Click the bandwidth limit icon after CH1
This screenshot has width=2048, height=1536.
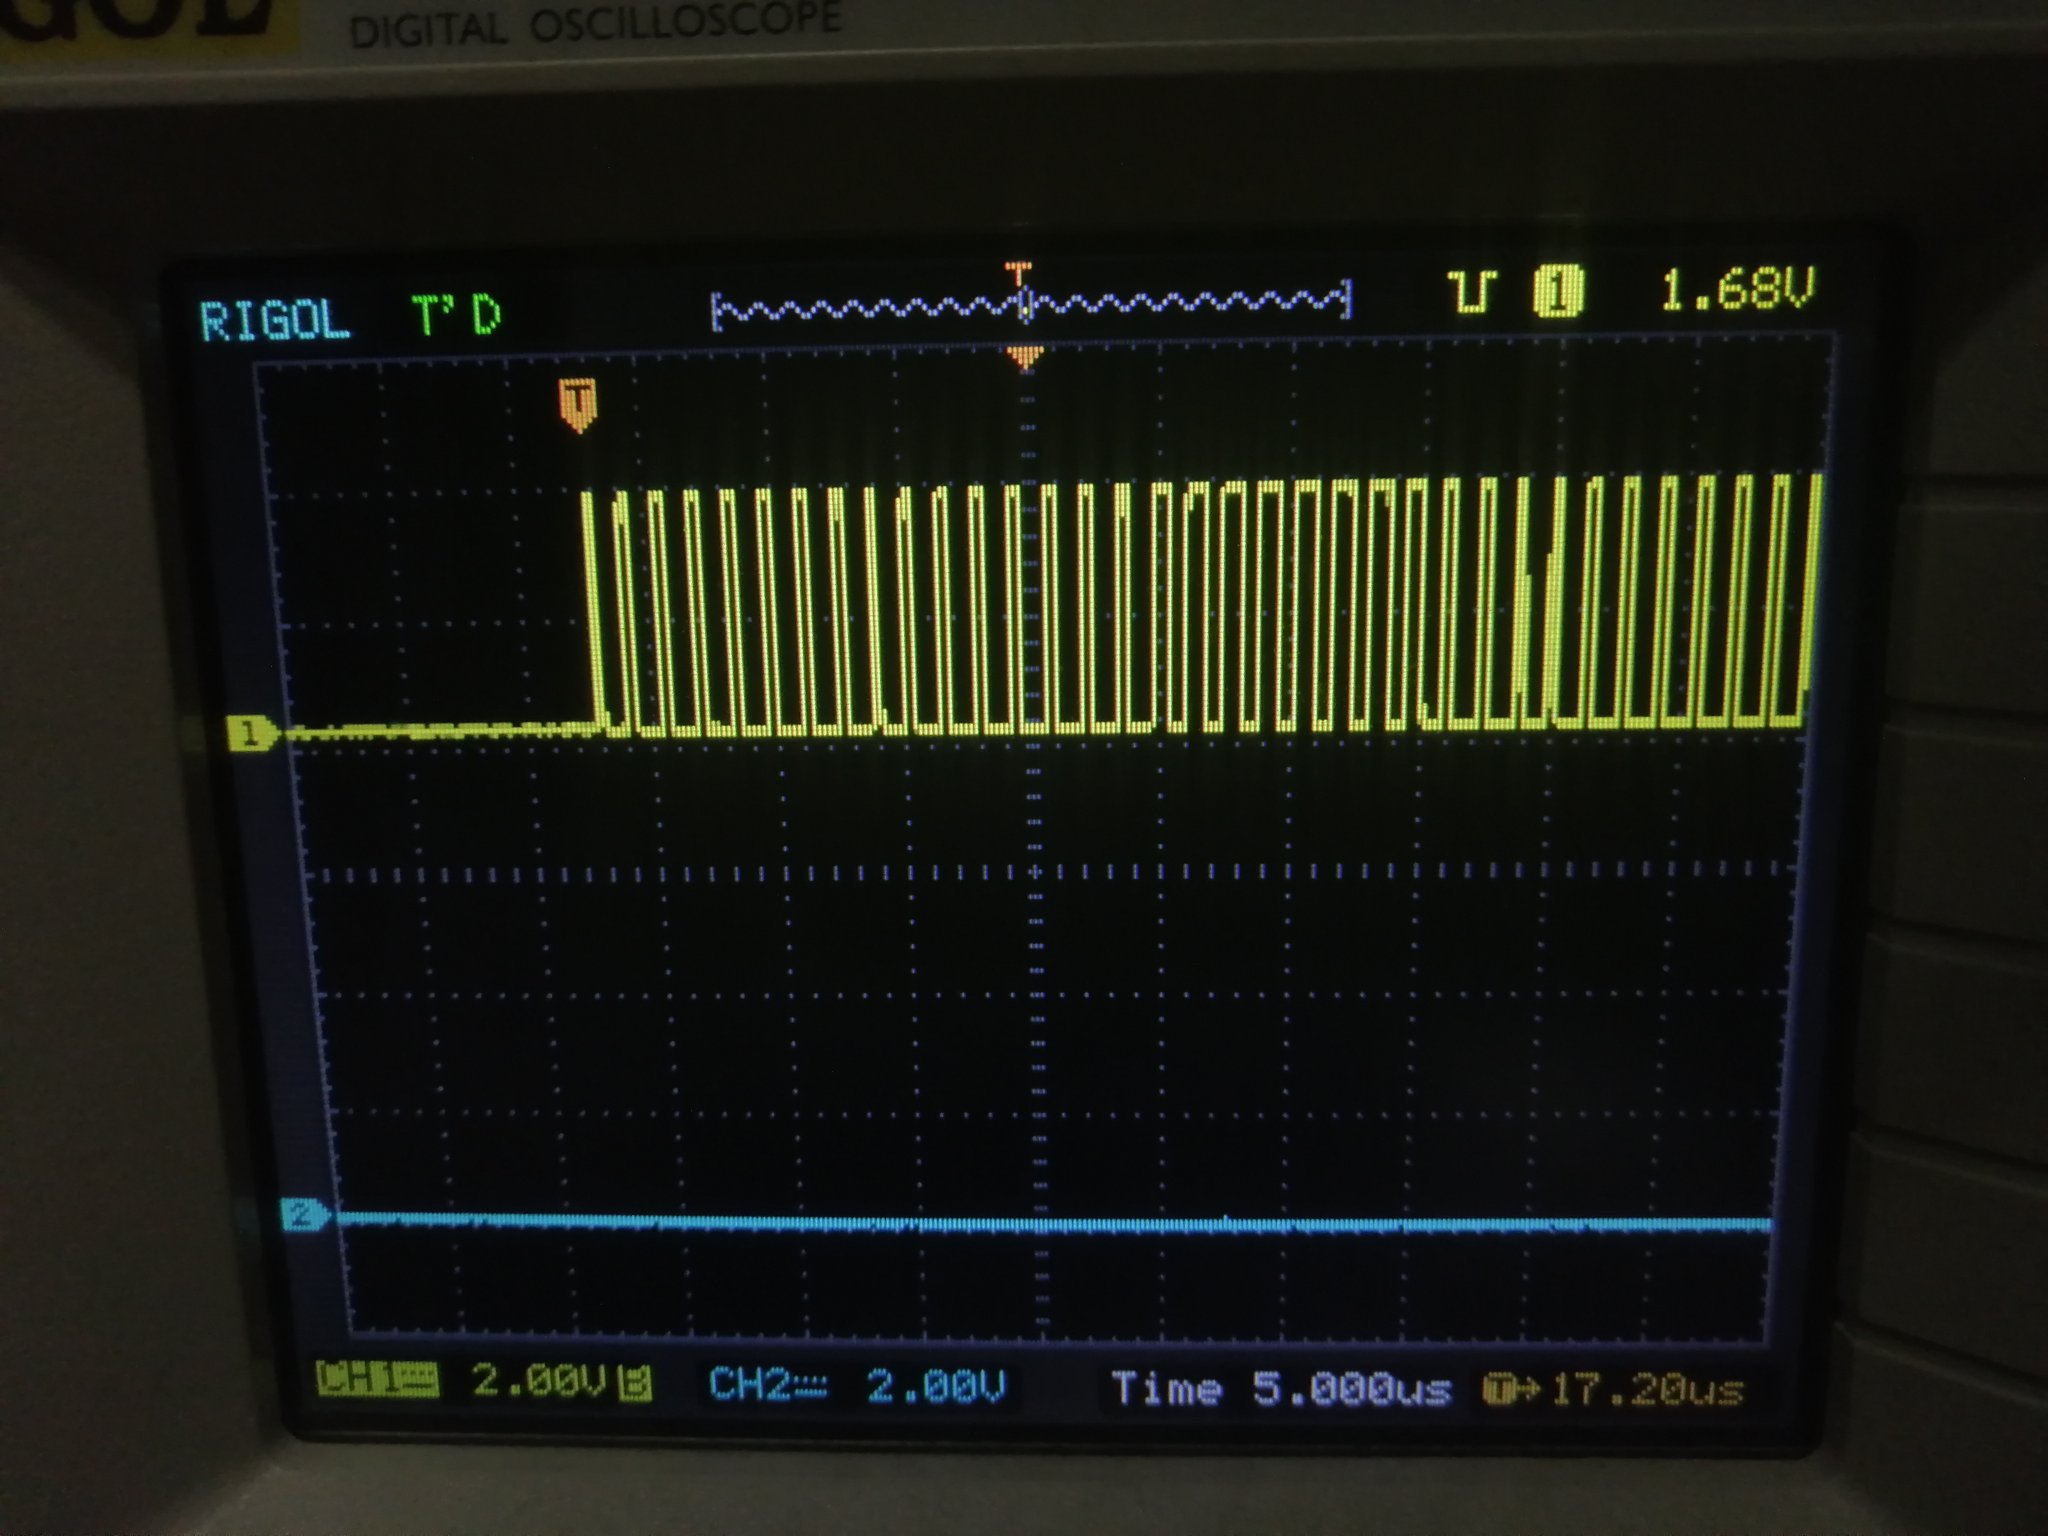[x=635, y=1384]
